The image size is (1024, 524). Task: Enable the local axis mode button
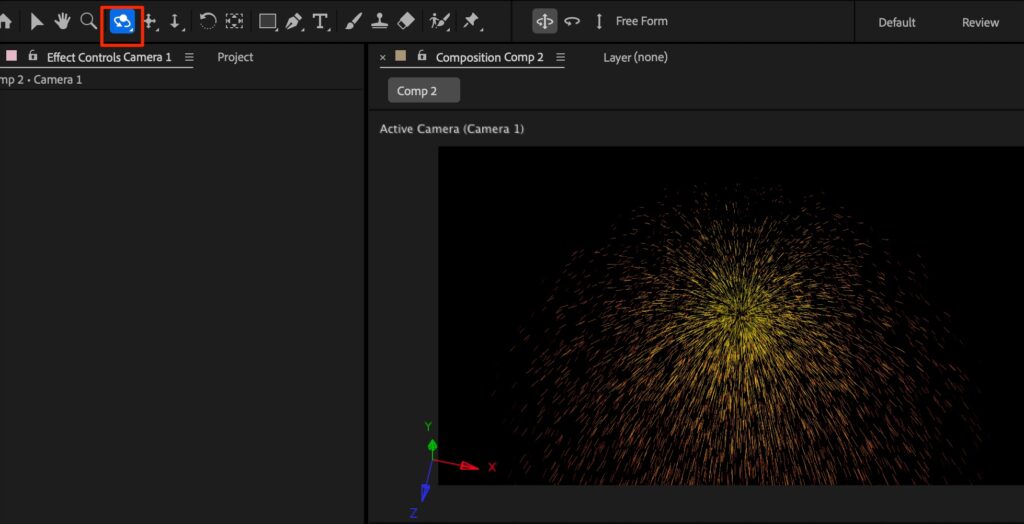[545, 21]
